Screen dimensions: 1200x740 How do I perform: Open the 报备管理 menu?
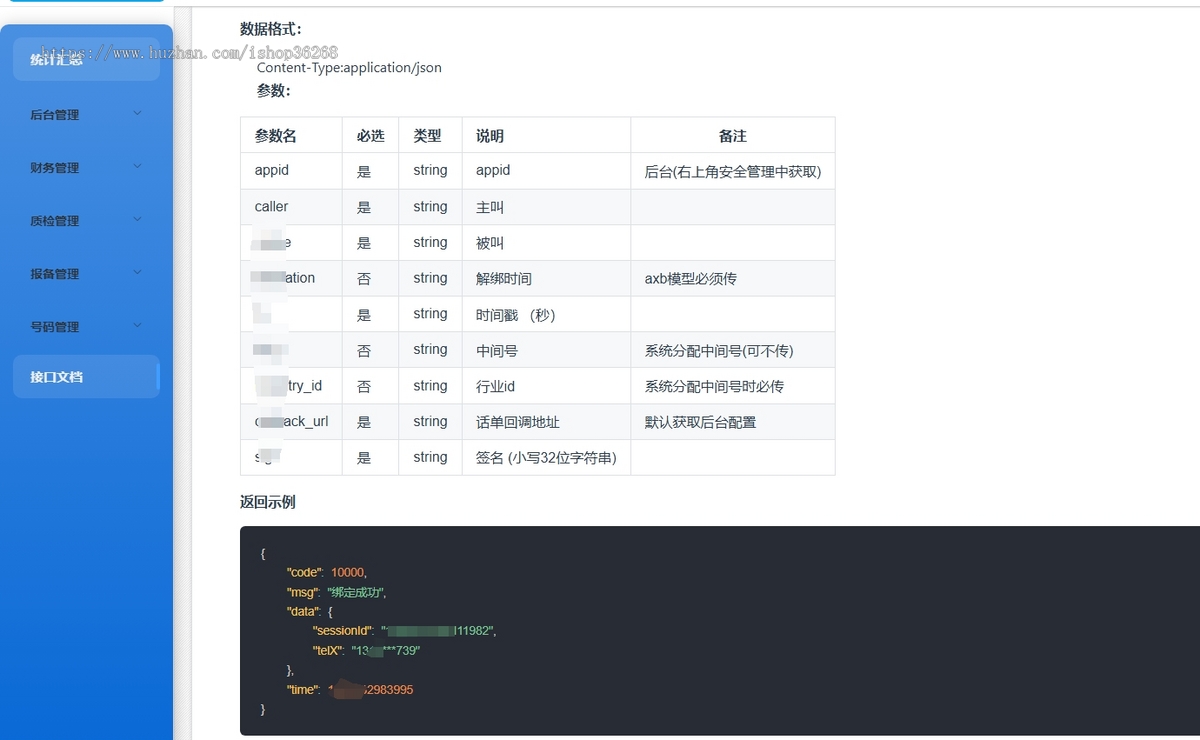(x=86, y=273)
